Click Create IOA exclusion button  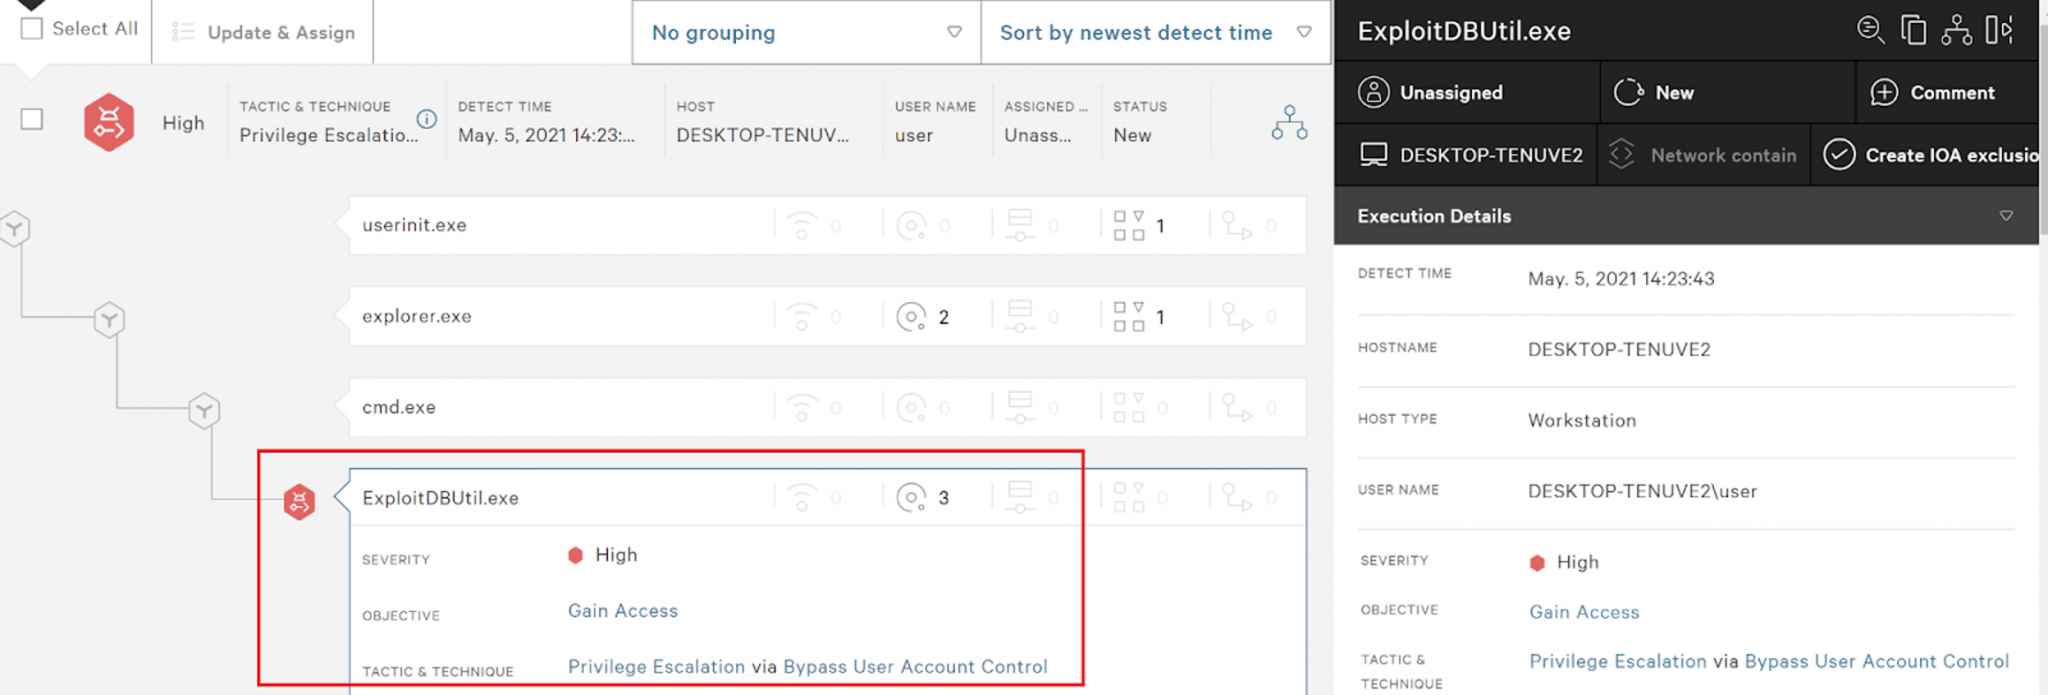pos(1930,155)
